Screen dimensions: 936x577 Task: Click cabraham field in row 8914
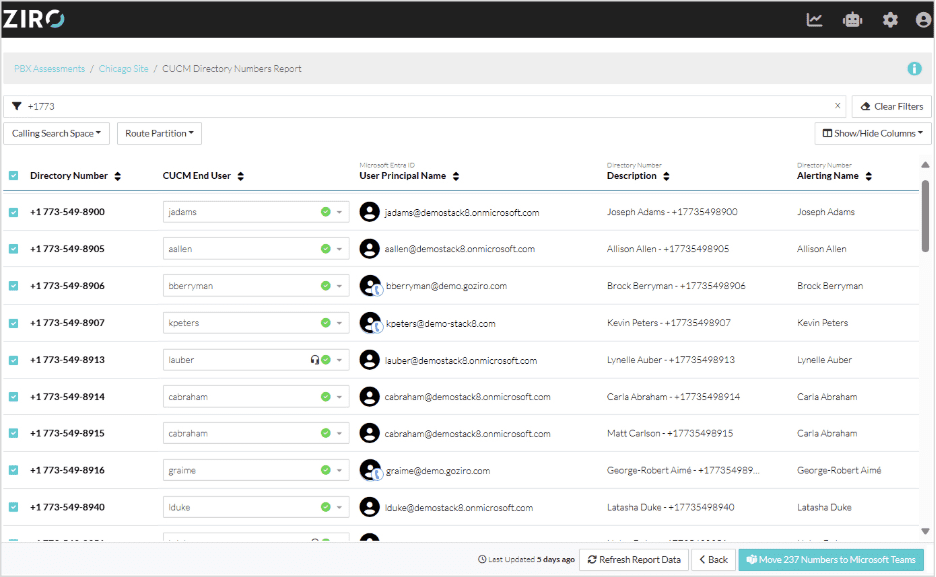pos(255,397)
